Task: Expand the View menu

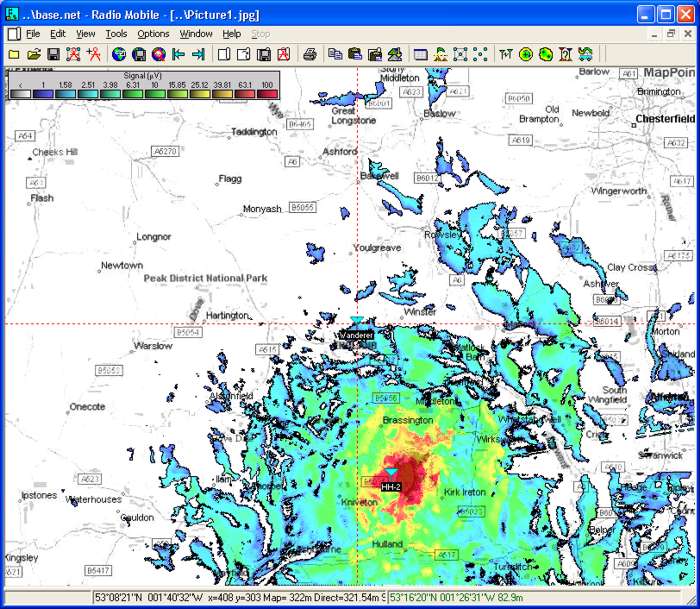Action: [x=85, y=33]
